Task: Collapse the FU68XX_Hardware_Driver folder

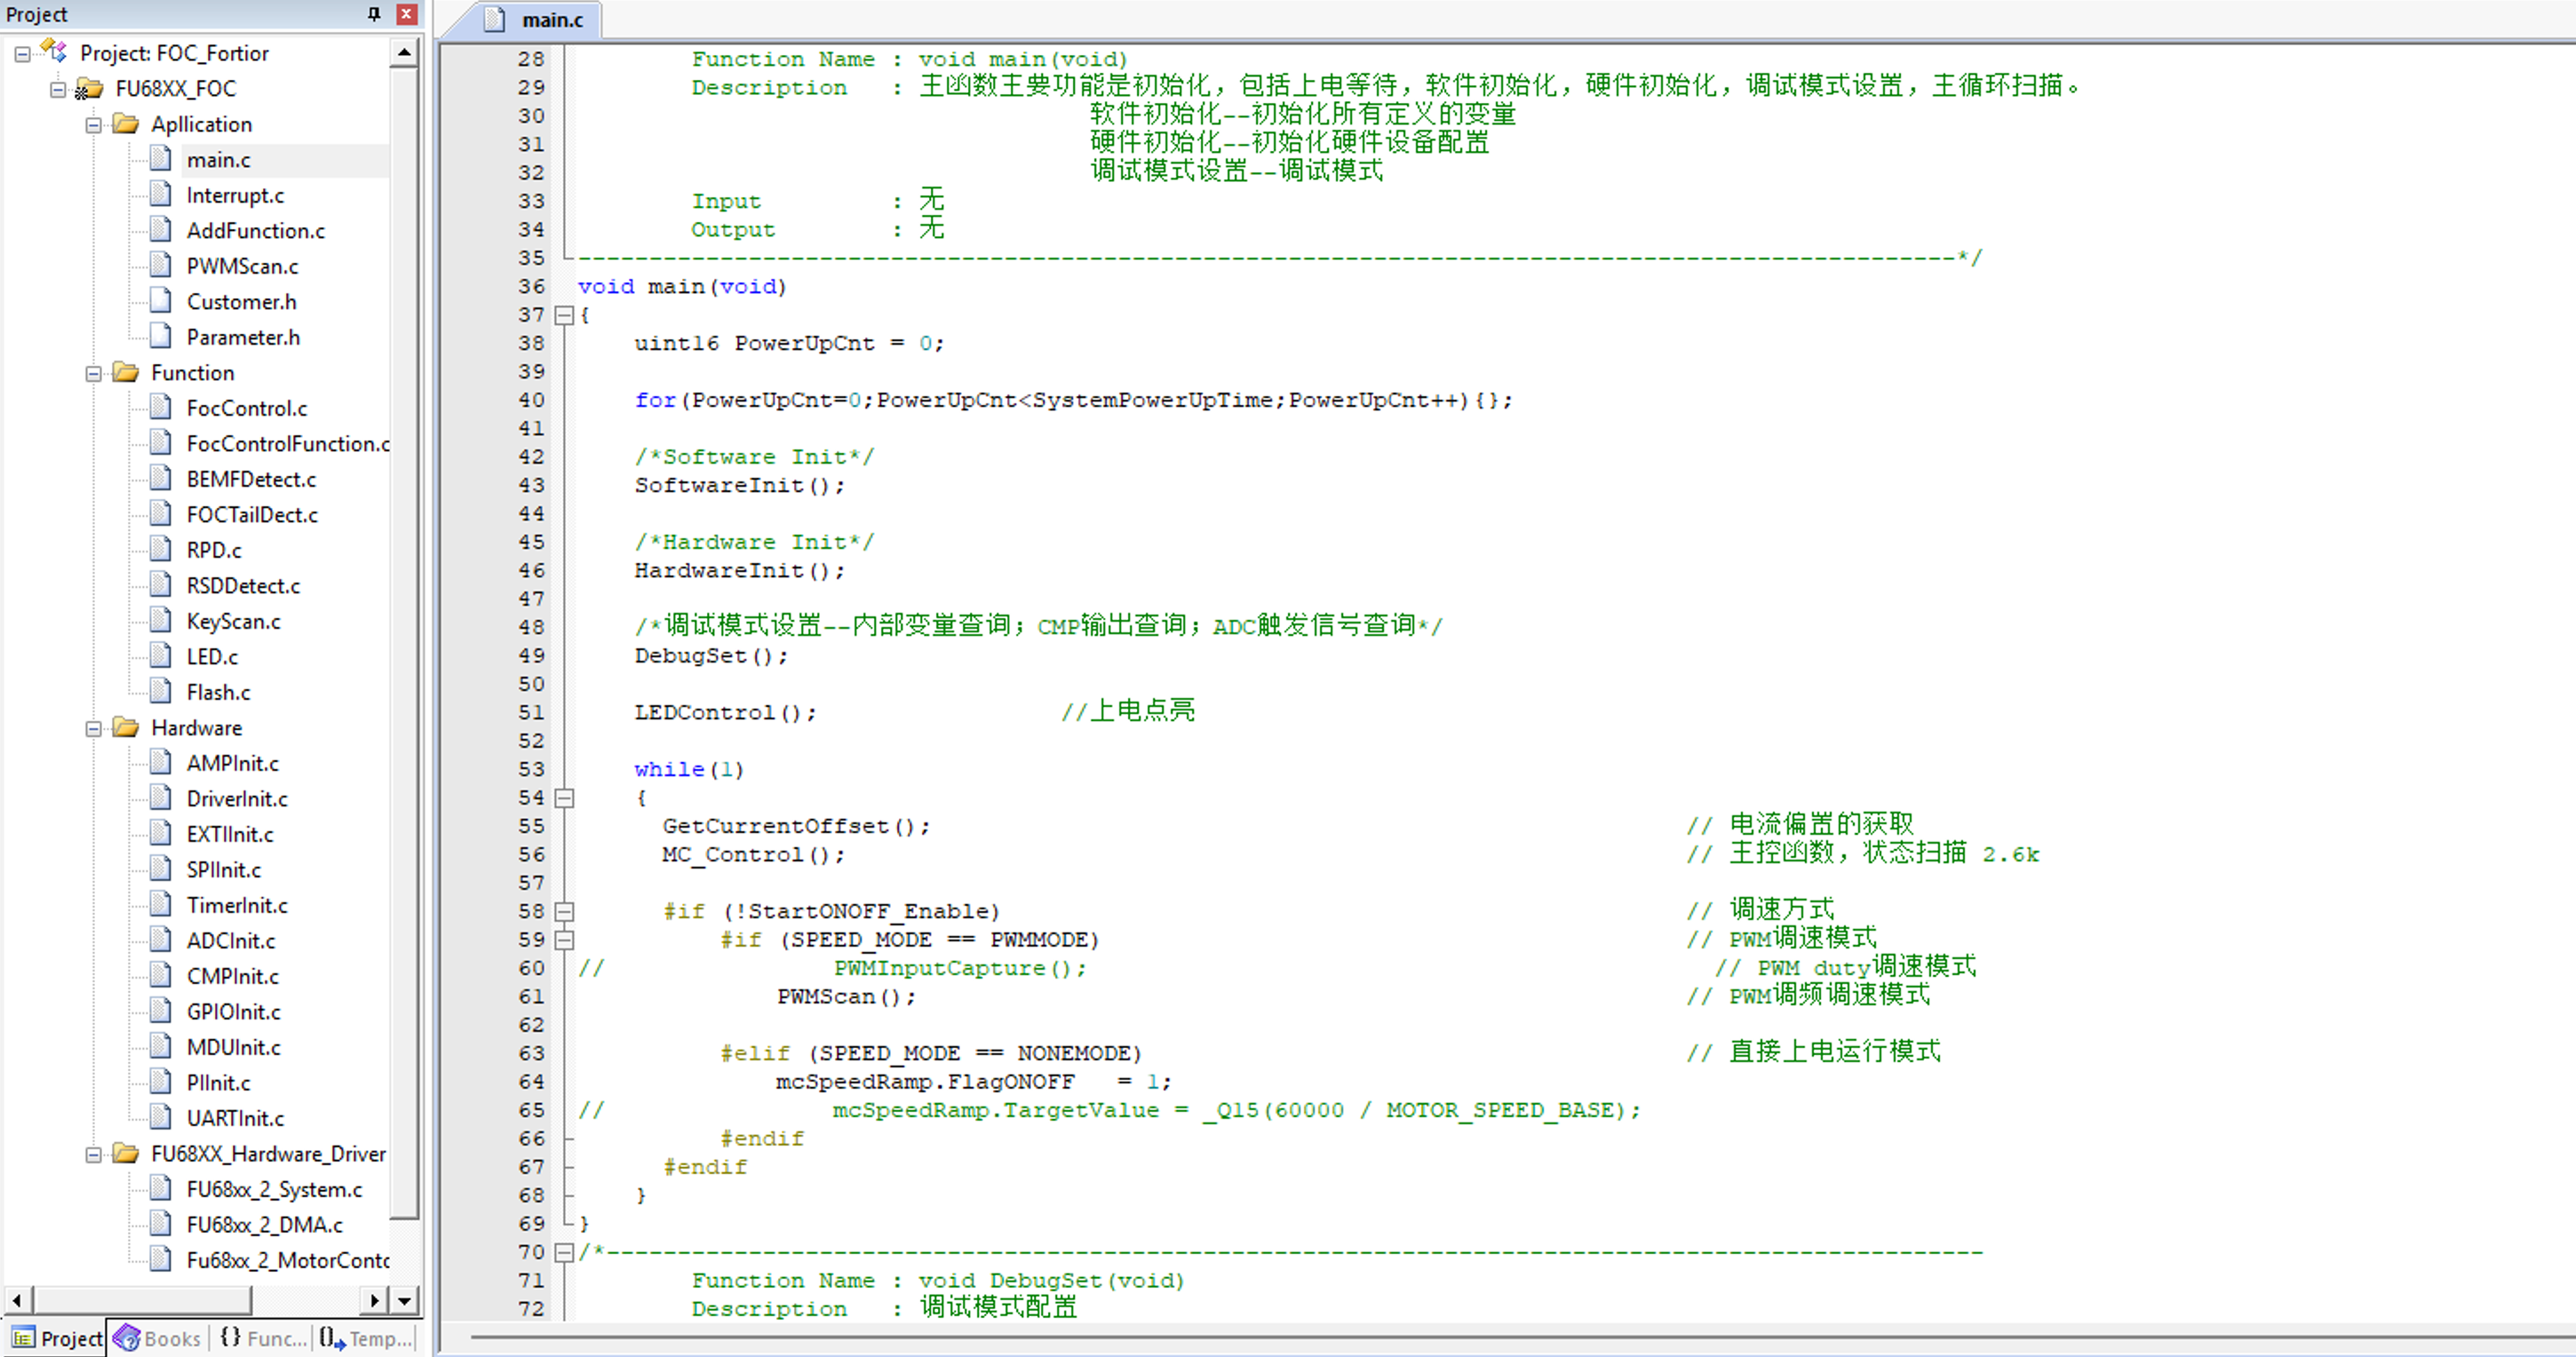Action: (x=93, y=1155)
